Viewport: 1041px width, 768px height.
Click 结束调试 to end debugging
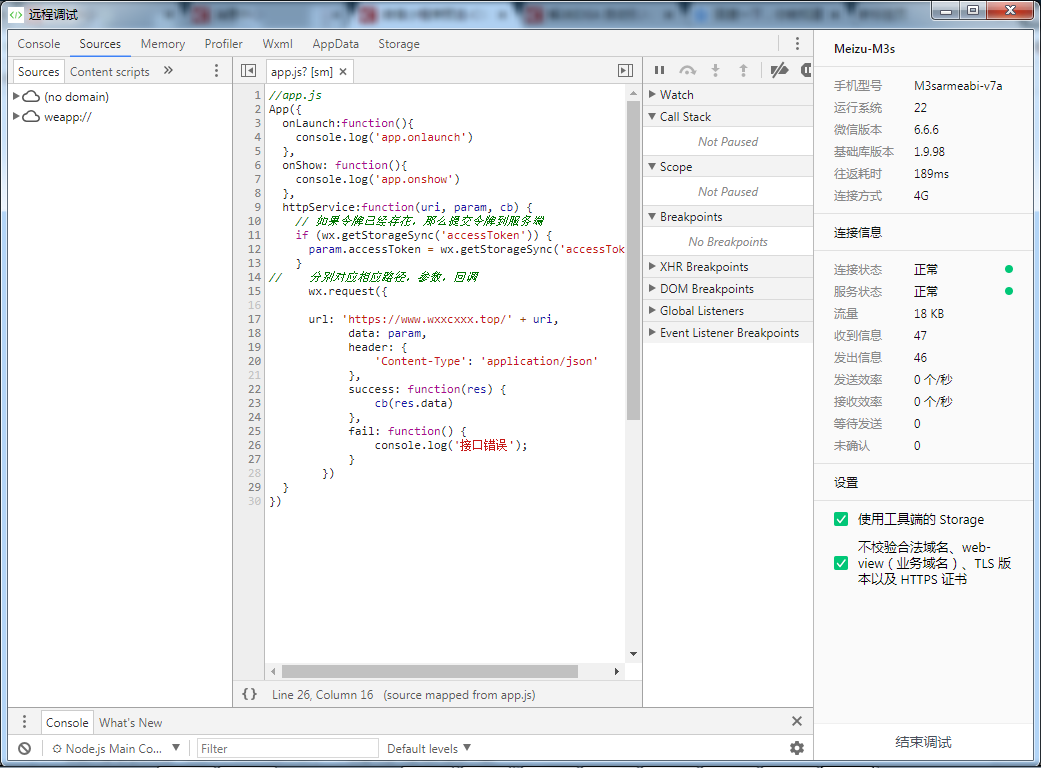[x=923, y=742]
